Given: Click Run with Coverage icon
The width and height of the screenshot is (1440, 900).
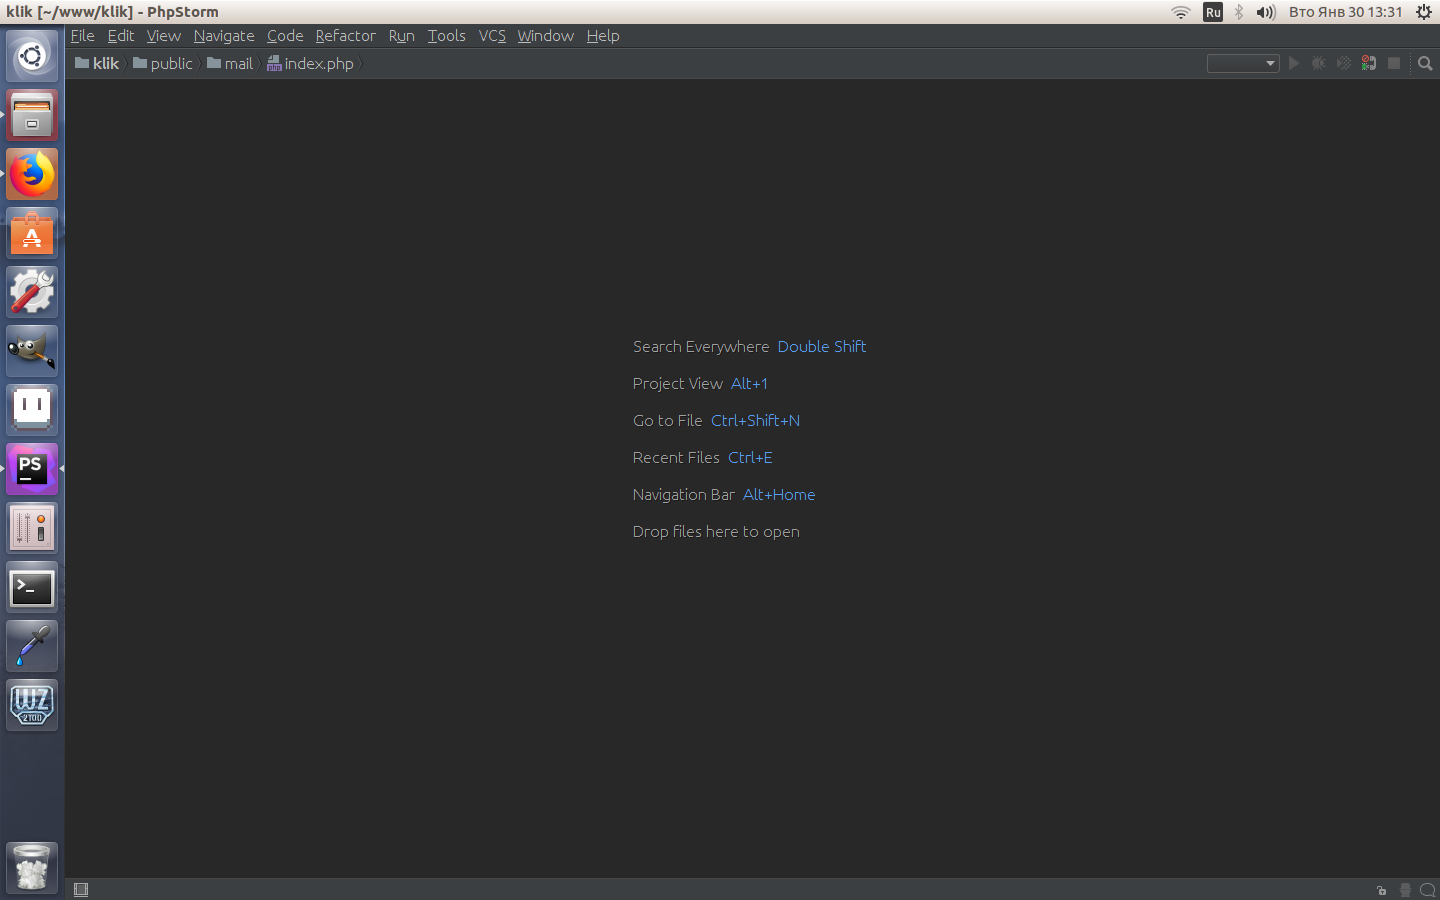Looking at the screenshot, I should (1344, 63).
